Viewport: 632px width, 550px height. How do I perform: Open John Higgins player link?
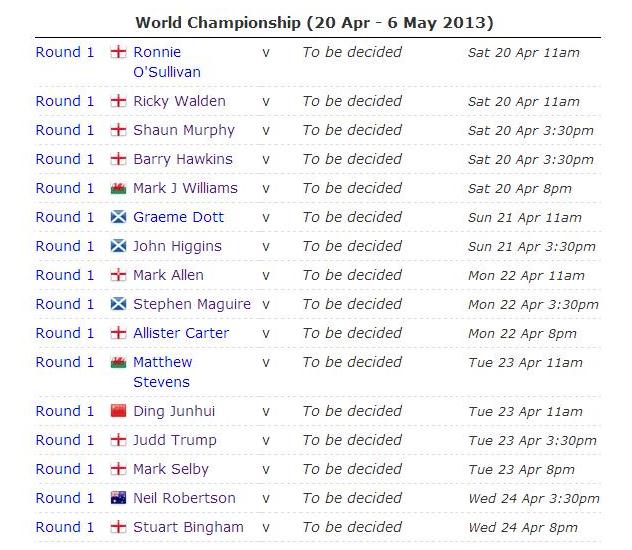click(x=177, y=246)
